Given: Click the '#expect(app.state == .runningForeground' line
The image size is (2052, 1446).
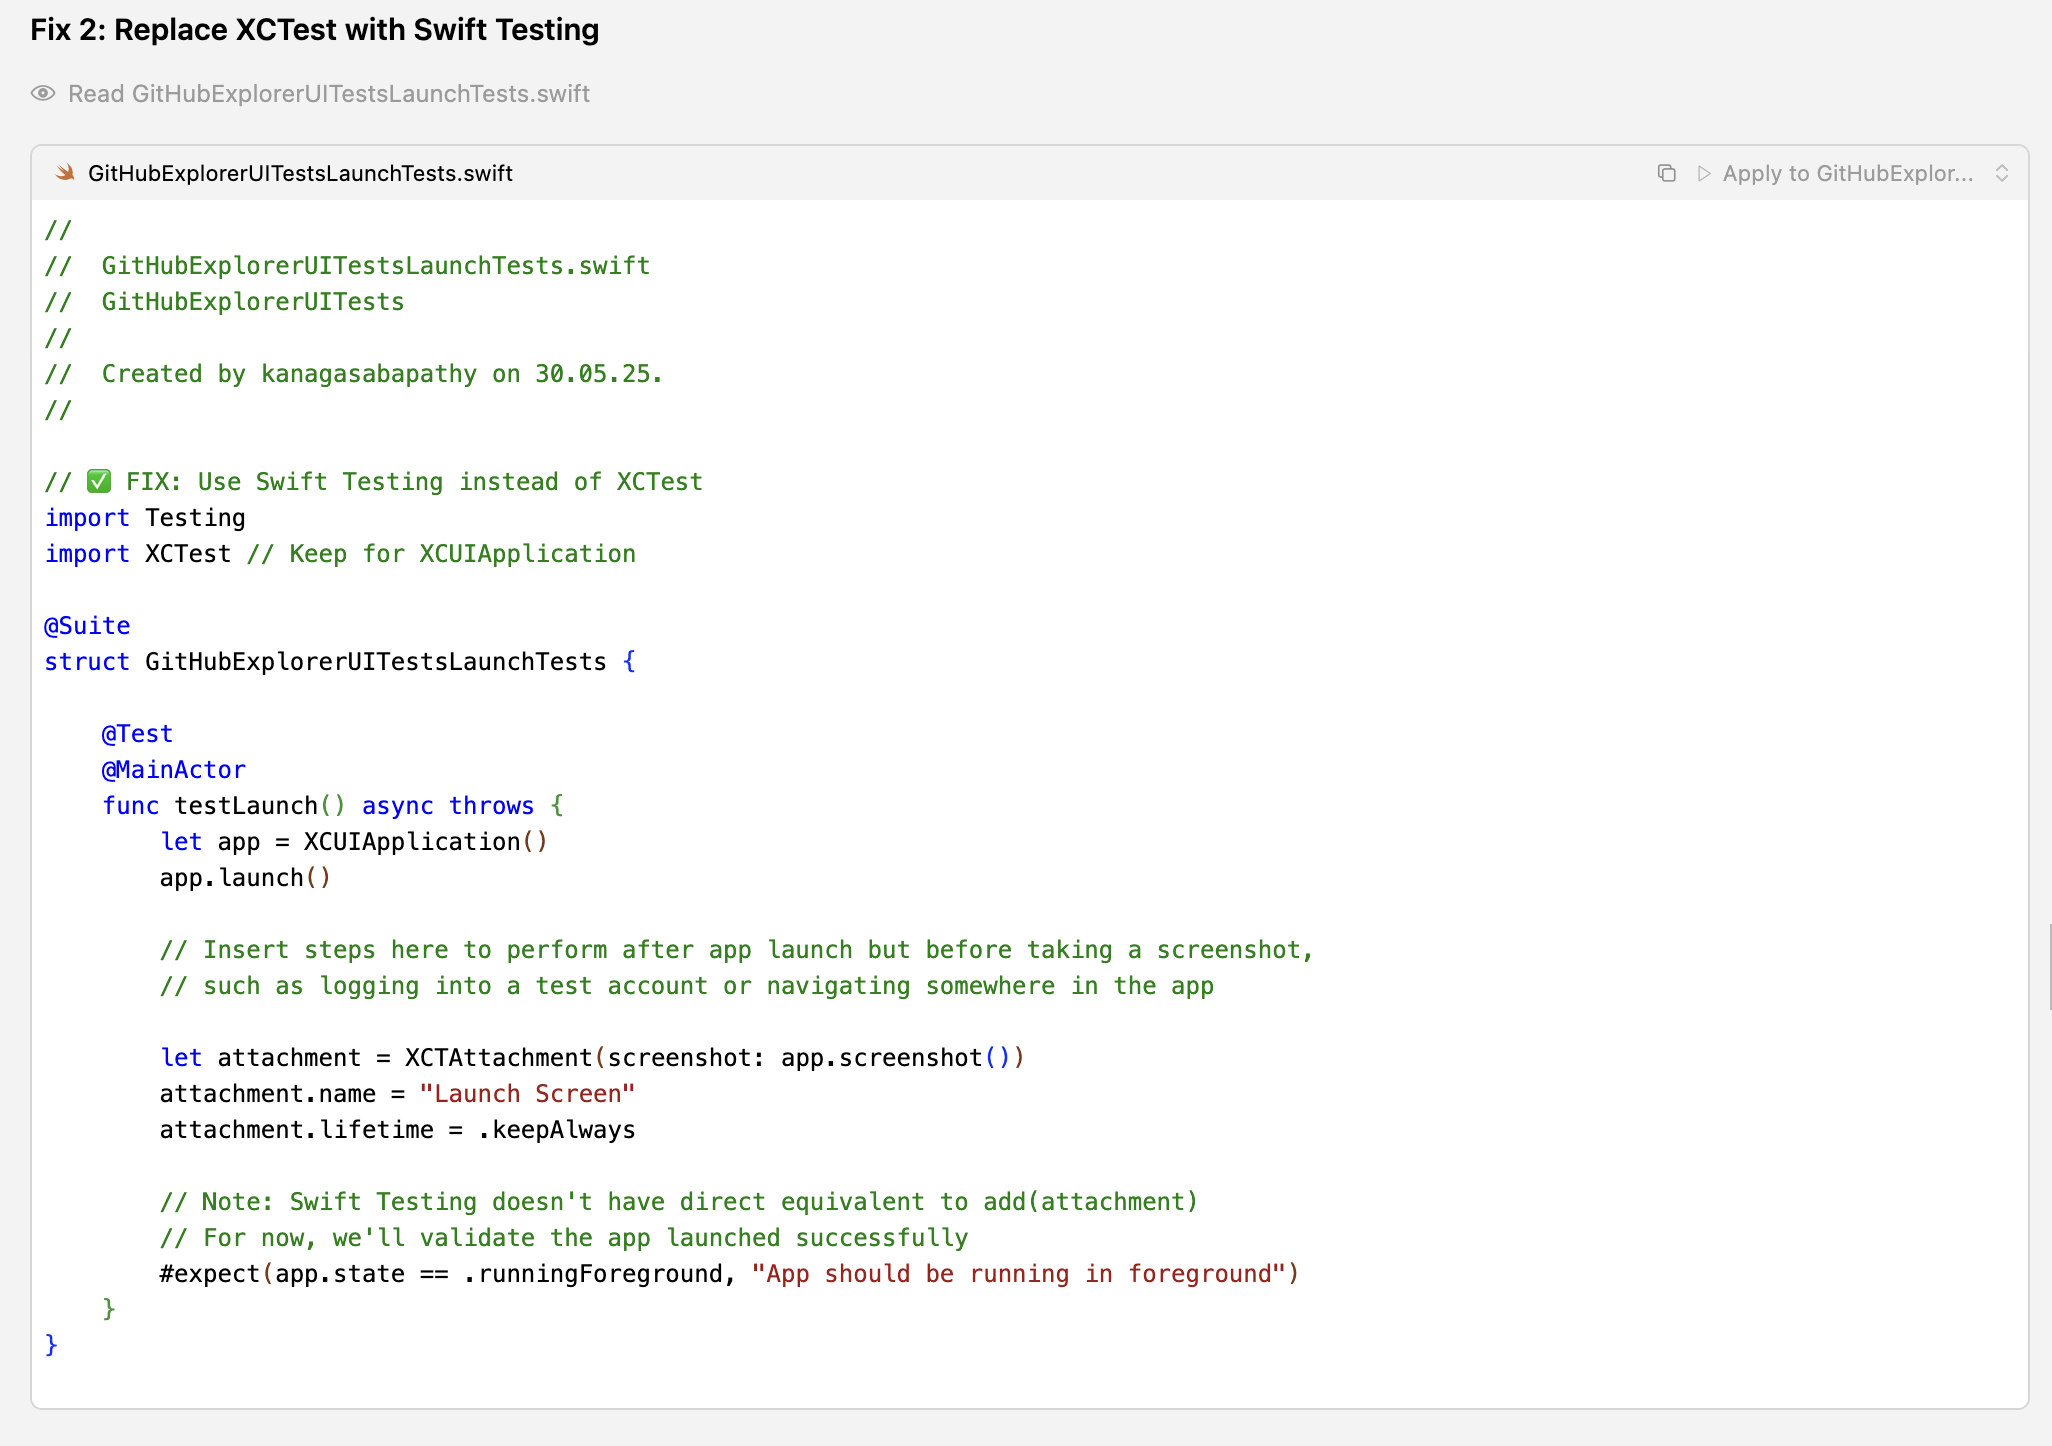Looking at the screenshot, I should pyautogui.click(x=729, y=1274).
